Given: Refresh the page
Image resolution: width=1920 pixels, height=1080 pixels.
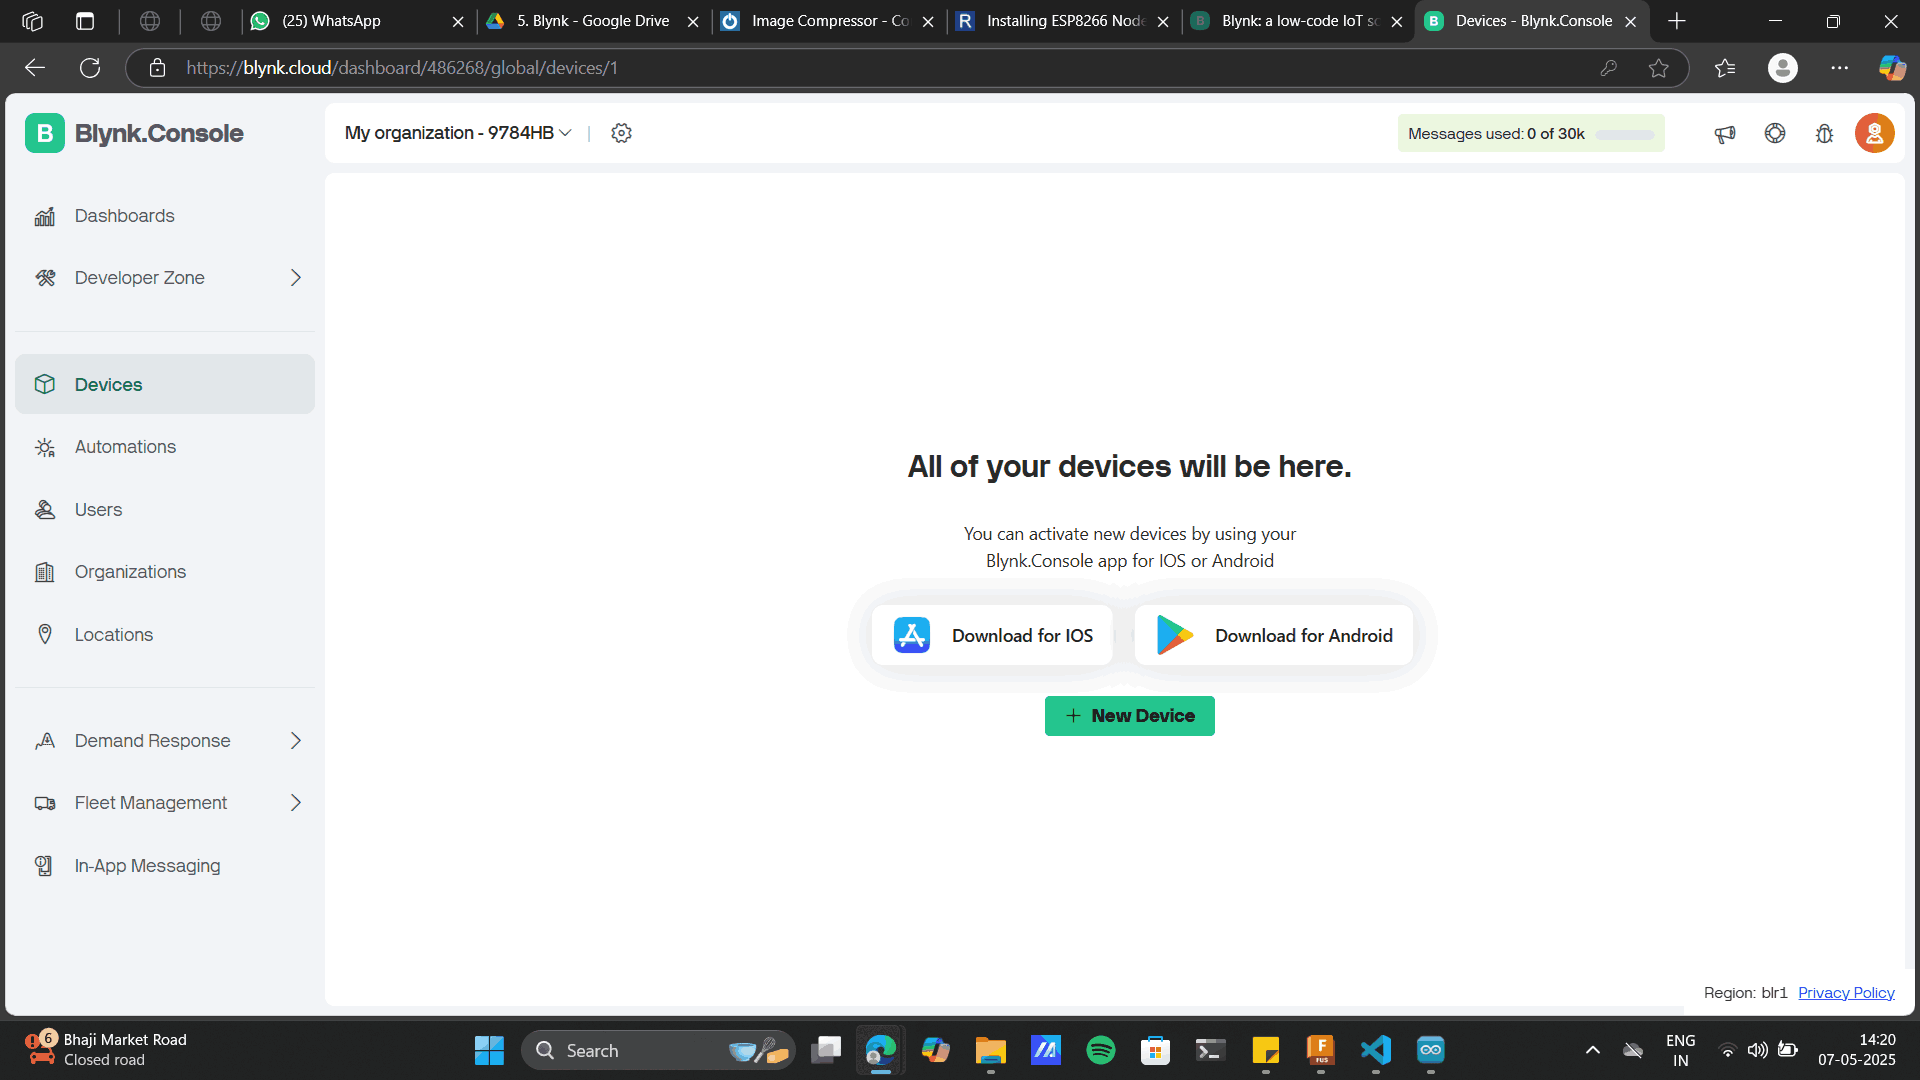Looking at the screenshot, I should pos(90,68).
